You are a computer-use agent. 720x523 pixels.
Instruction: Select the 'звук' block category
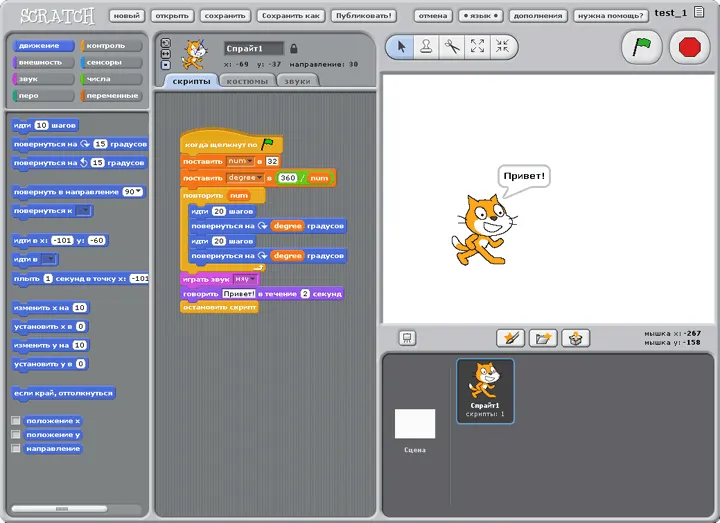(x=43, y=79)
